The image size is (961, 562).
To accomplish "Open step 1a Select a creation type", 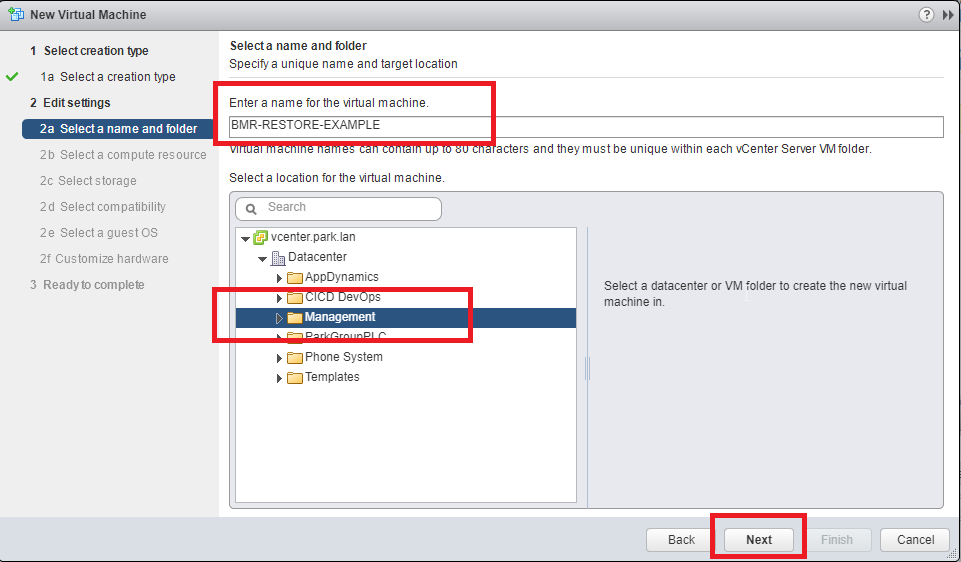I will coord(108,77).
